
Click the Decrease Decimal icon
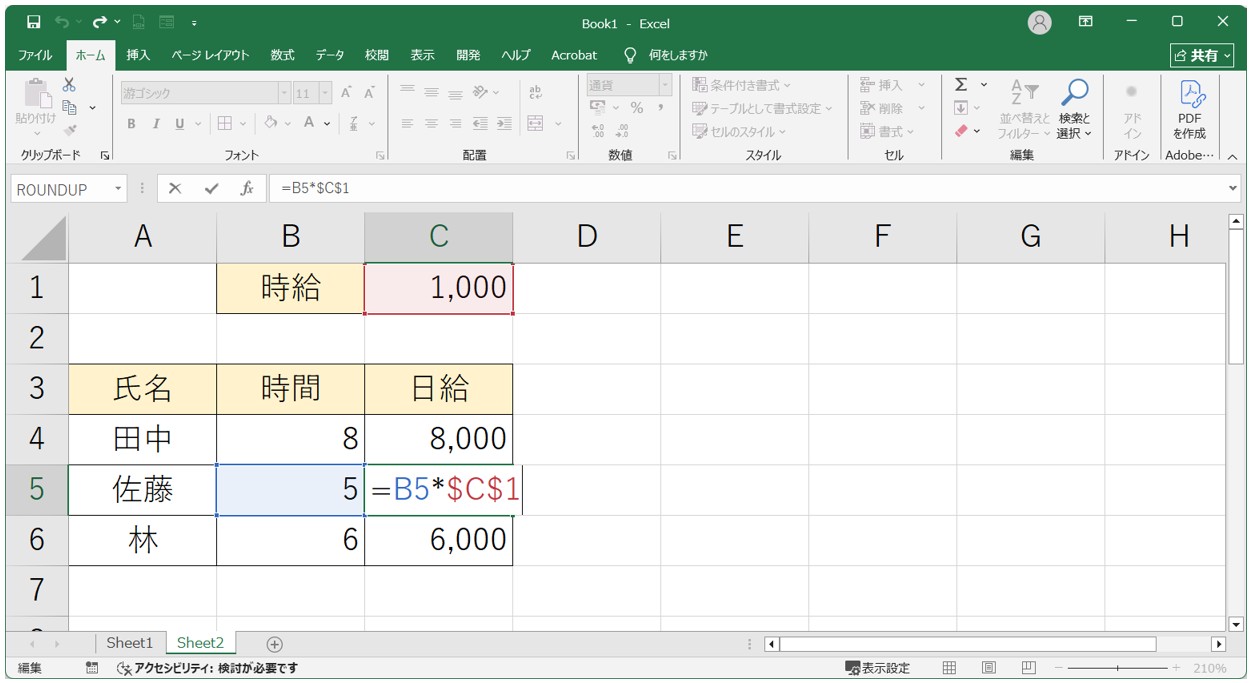(621, 131)
